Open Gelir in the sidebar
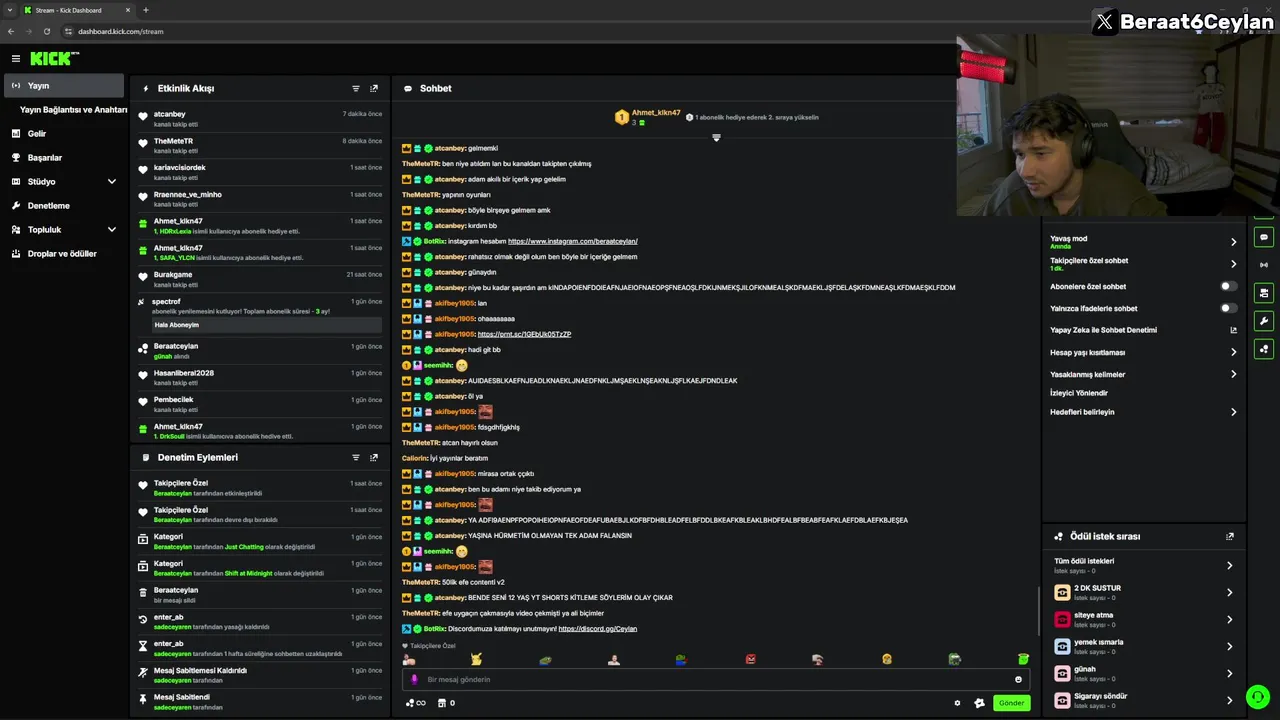The width and height of the screenshot is (1280, 720). pyautogui.click(x=64, y=134)
